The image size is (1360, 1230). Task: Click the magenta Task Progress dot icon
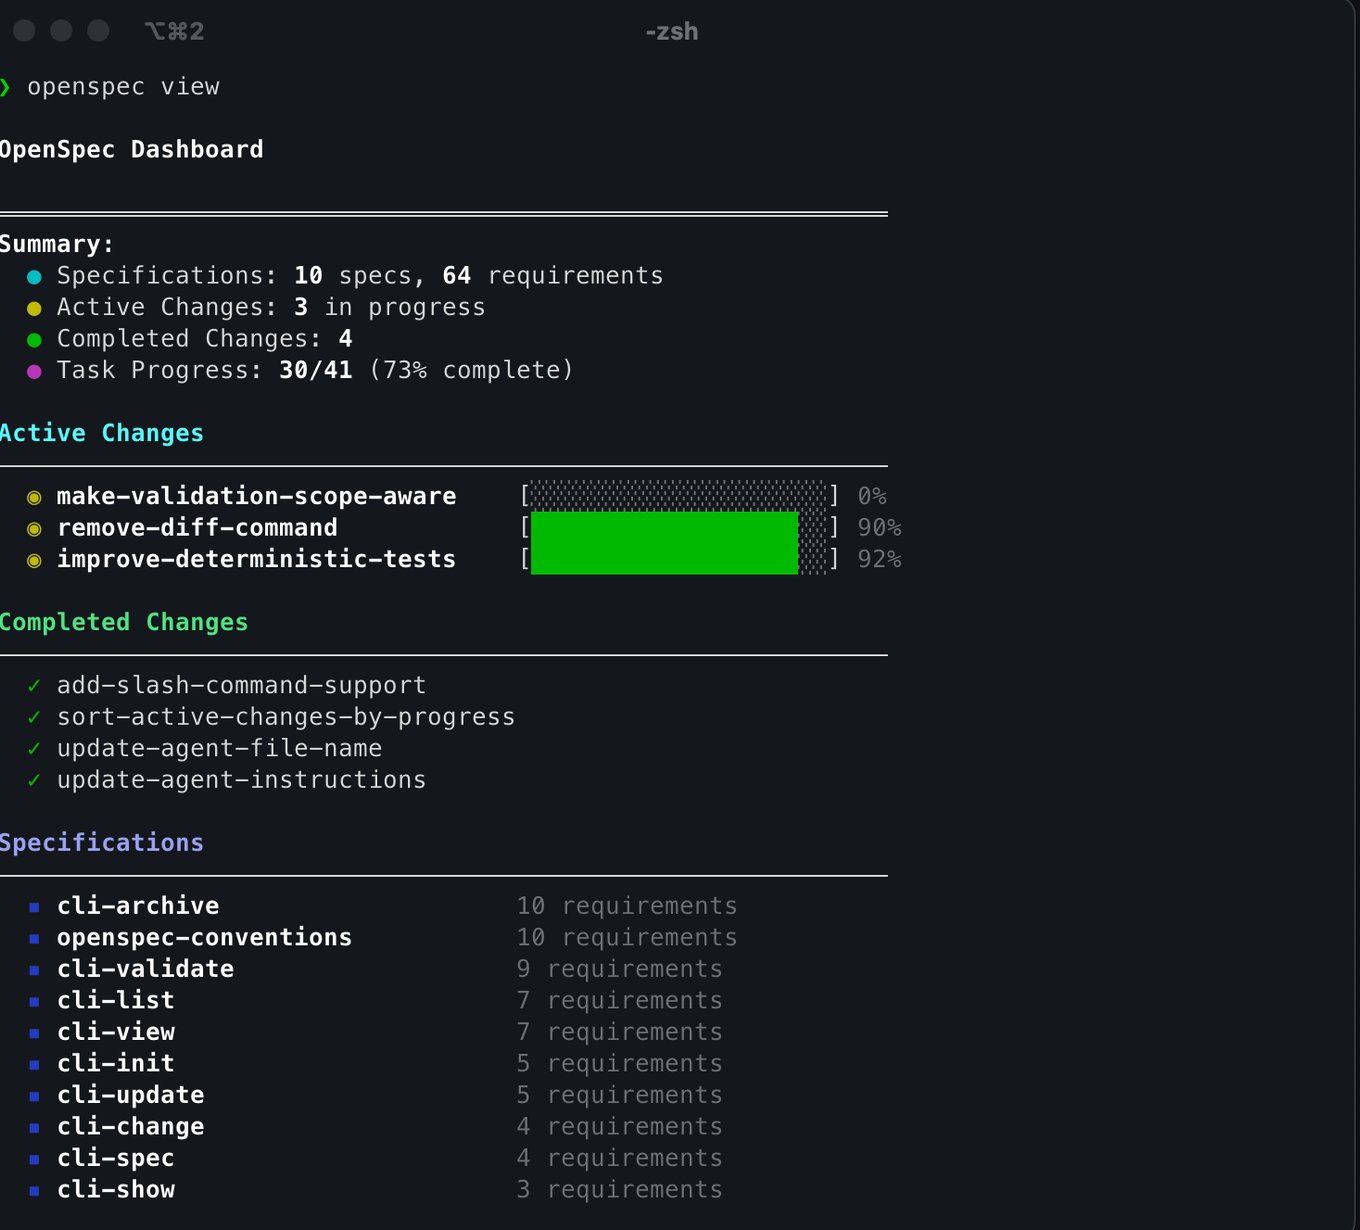pos(35,371)
